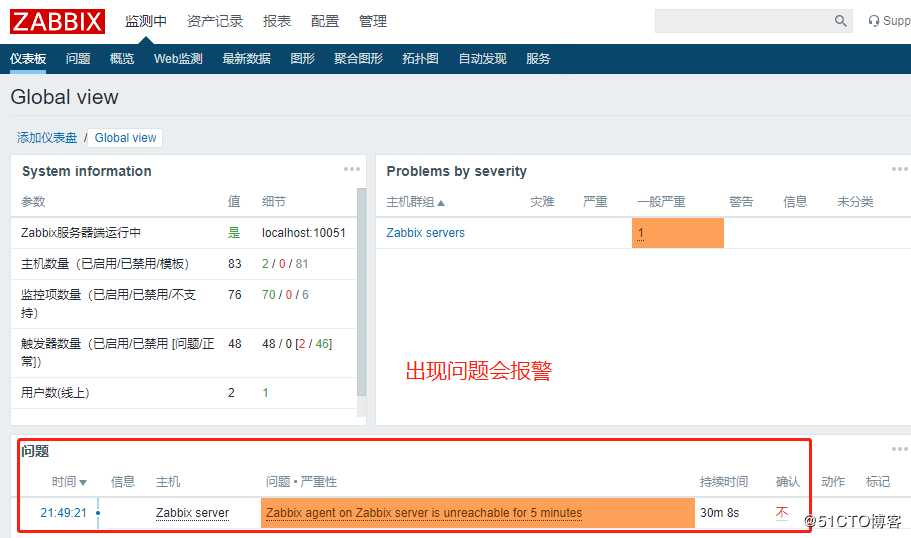Click the orange 一般严重 count cell
This screenshot has width=911, height=538.
point(677,233)
